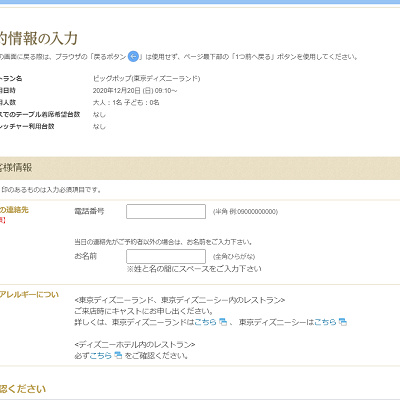This screenshot has width=400, height=400.
Task: Click the new-window icon after the 東京ディズニーシーは link
Action: click(x=343, y=322)
